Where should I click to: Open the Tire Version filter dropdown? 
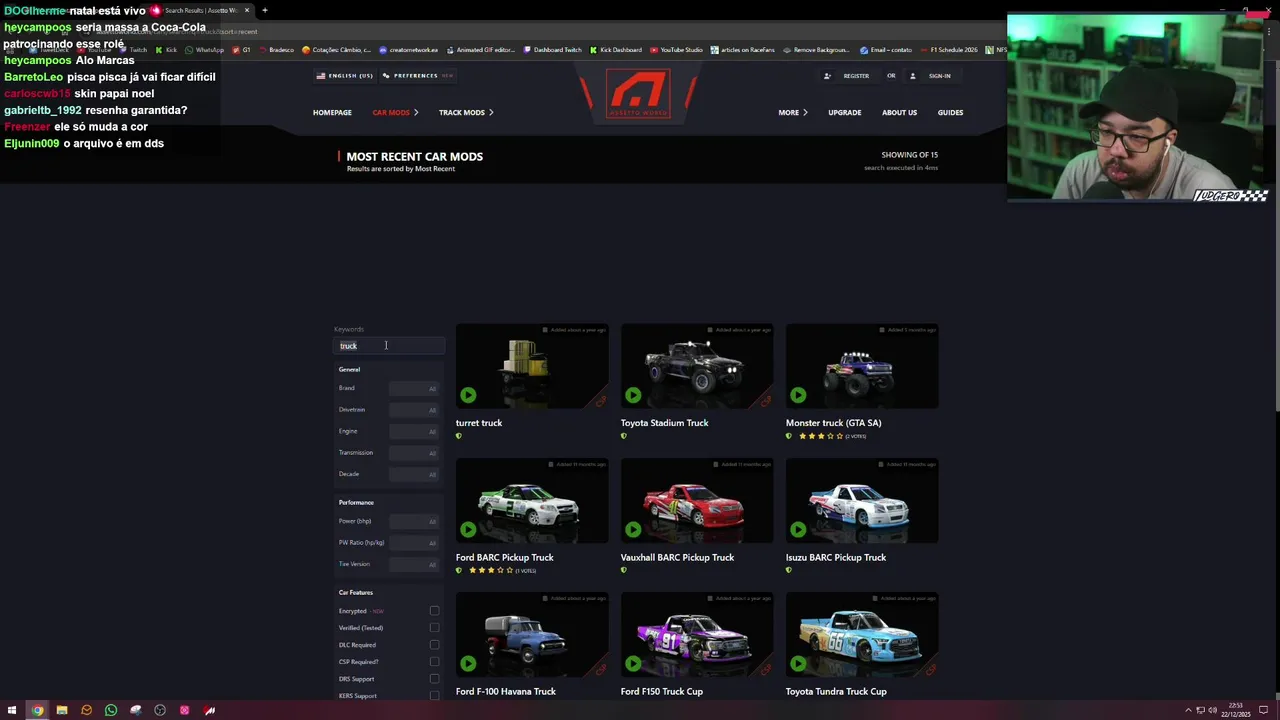coord(413,564)
